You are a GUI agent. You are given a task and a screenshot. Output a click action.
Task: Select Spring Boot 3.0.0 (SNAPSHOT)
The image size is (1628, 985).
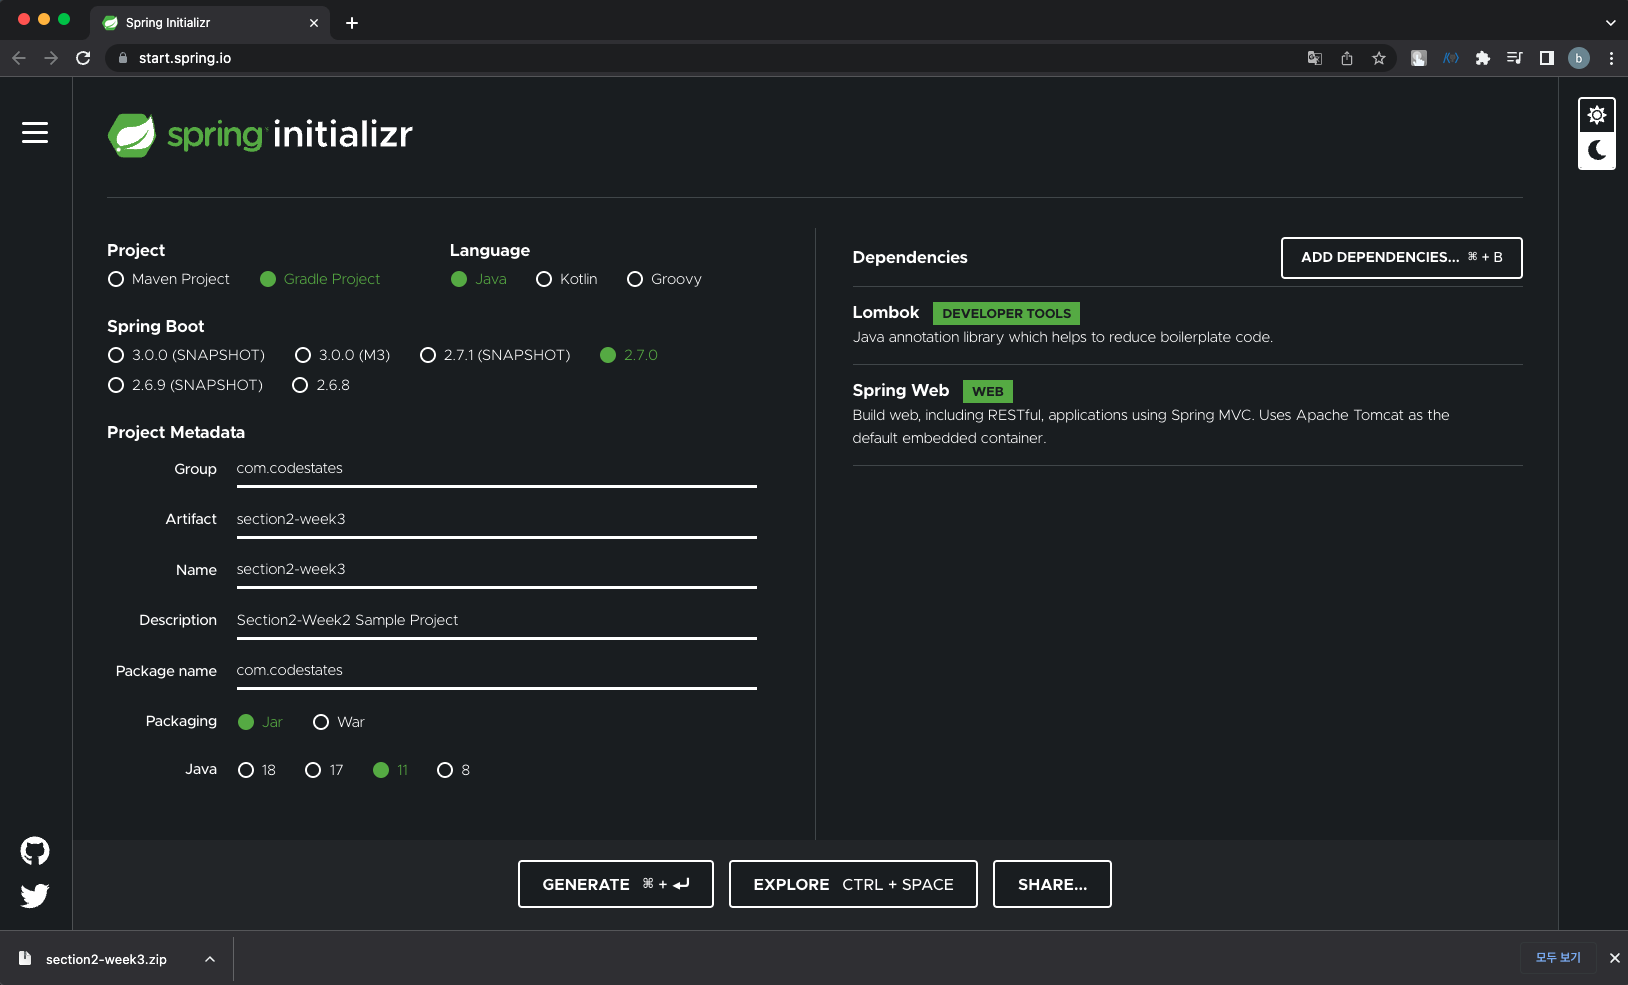coord(186,355)
